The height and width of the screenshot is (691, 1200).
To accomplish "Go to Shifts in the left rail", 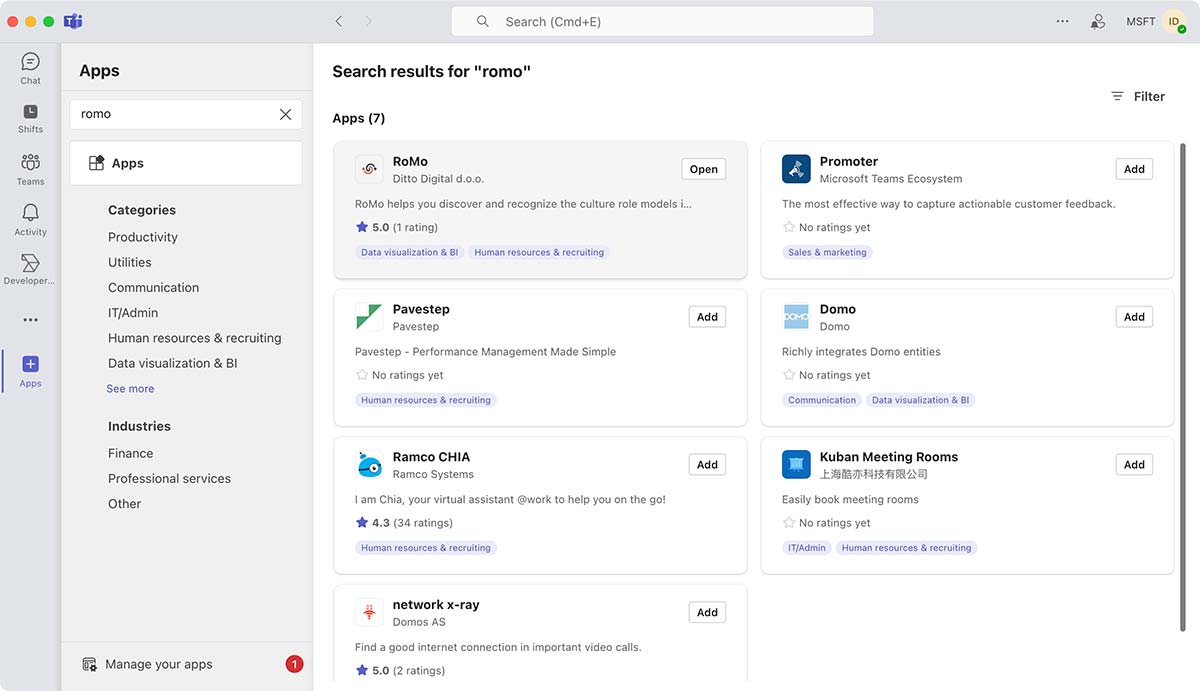I will point(30,118).
